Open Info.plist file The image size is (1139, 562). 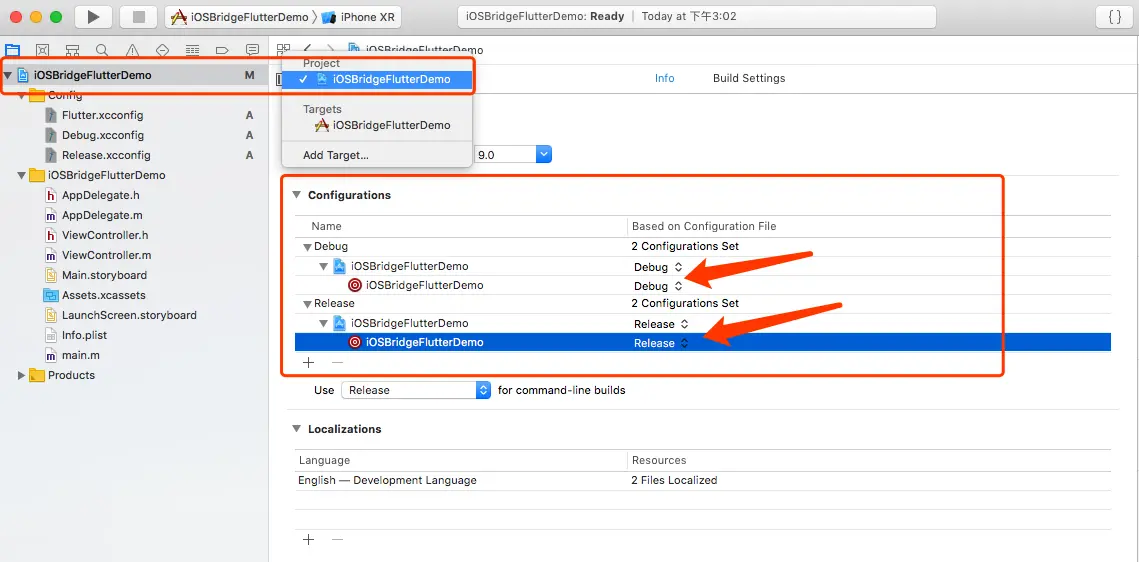84,335
